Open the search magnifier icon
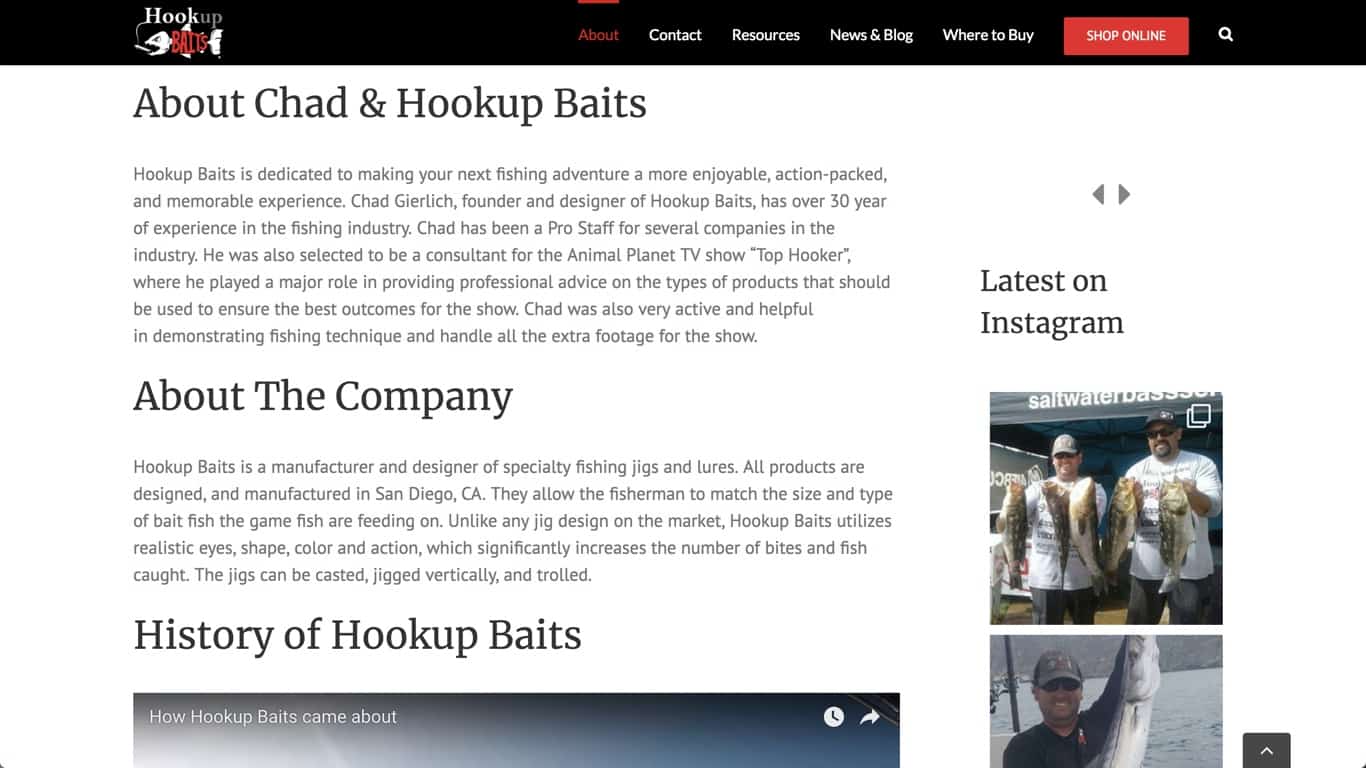Image resolution: width=1366 pixels, height=768 pixels. coord(1226,35)
